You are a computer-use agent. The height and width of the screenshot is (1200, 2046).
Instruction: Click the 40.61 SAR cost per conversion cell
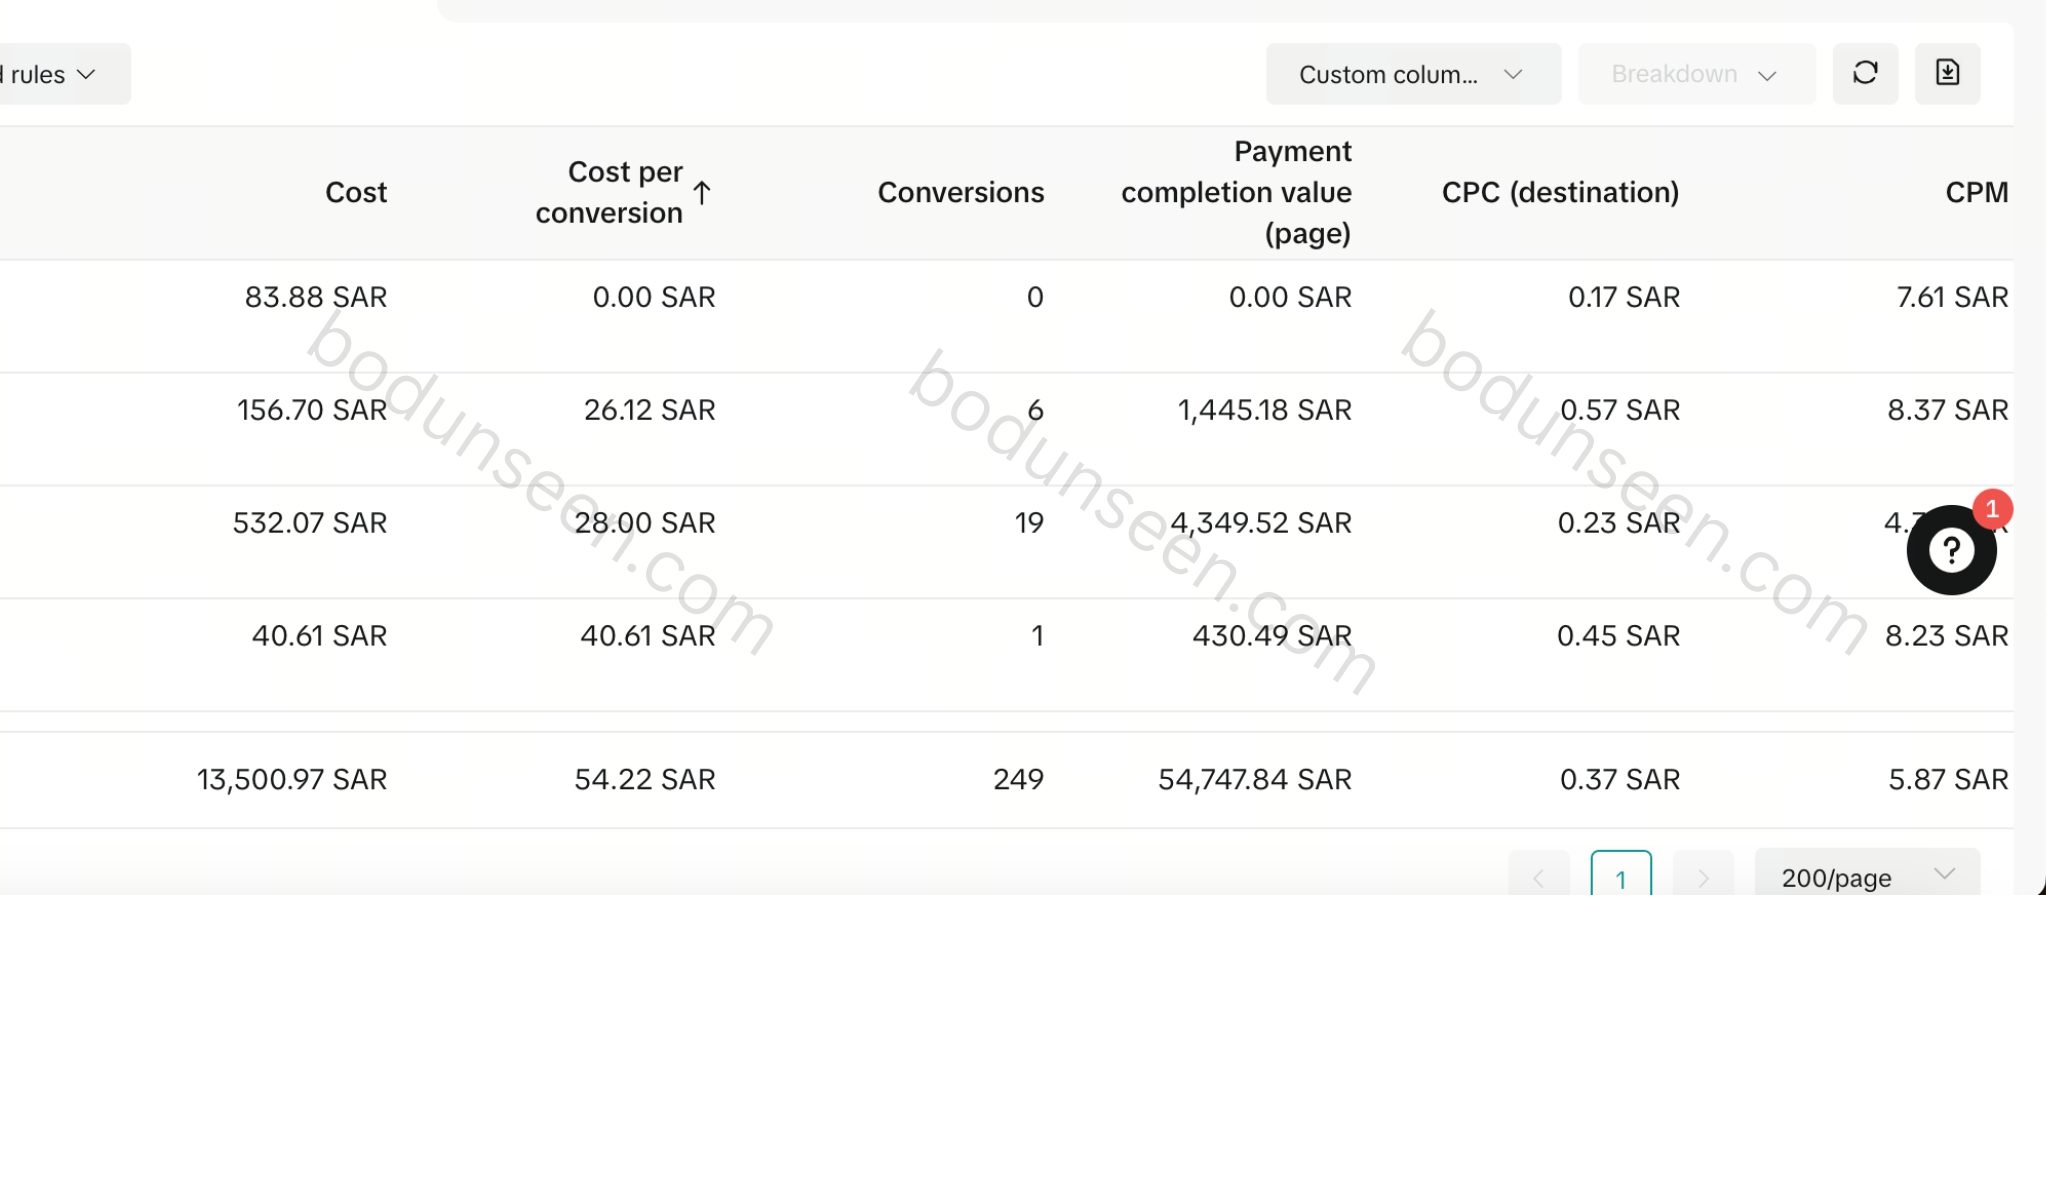point(647,636)
